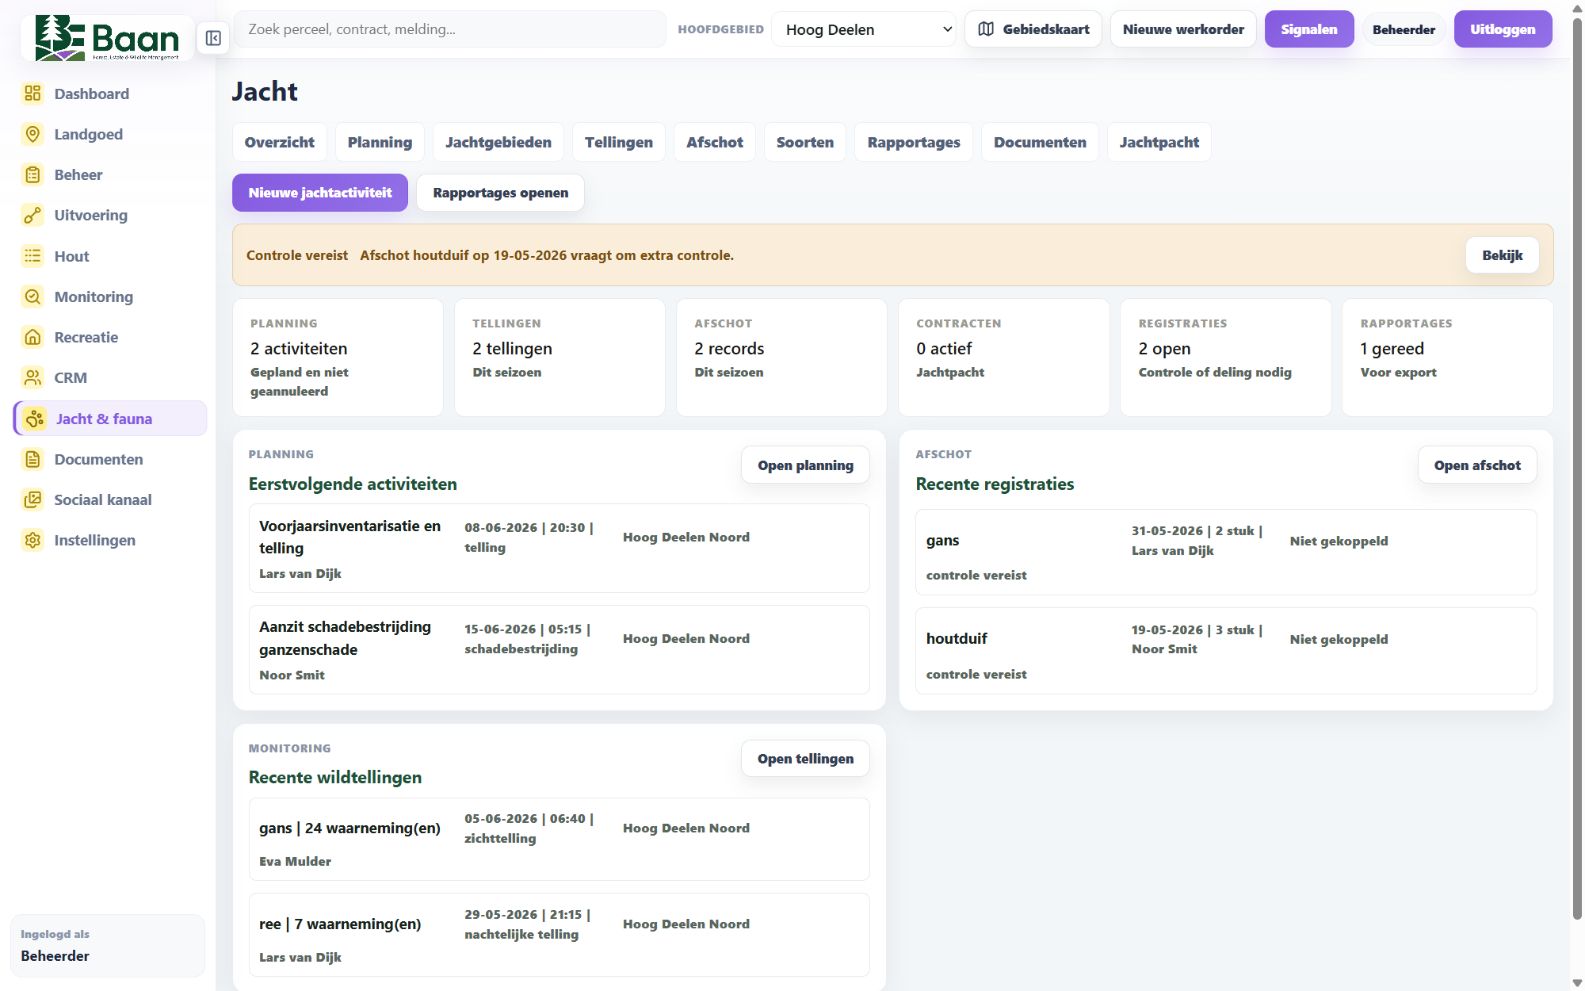Open the Jachtpacht tab
This screenshot has height=991, width=1585.
(1159, 142)
